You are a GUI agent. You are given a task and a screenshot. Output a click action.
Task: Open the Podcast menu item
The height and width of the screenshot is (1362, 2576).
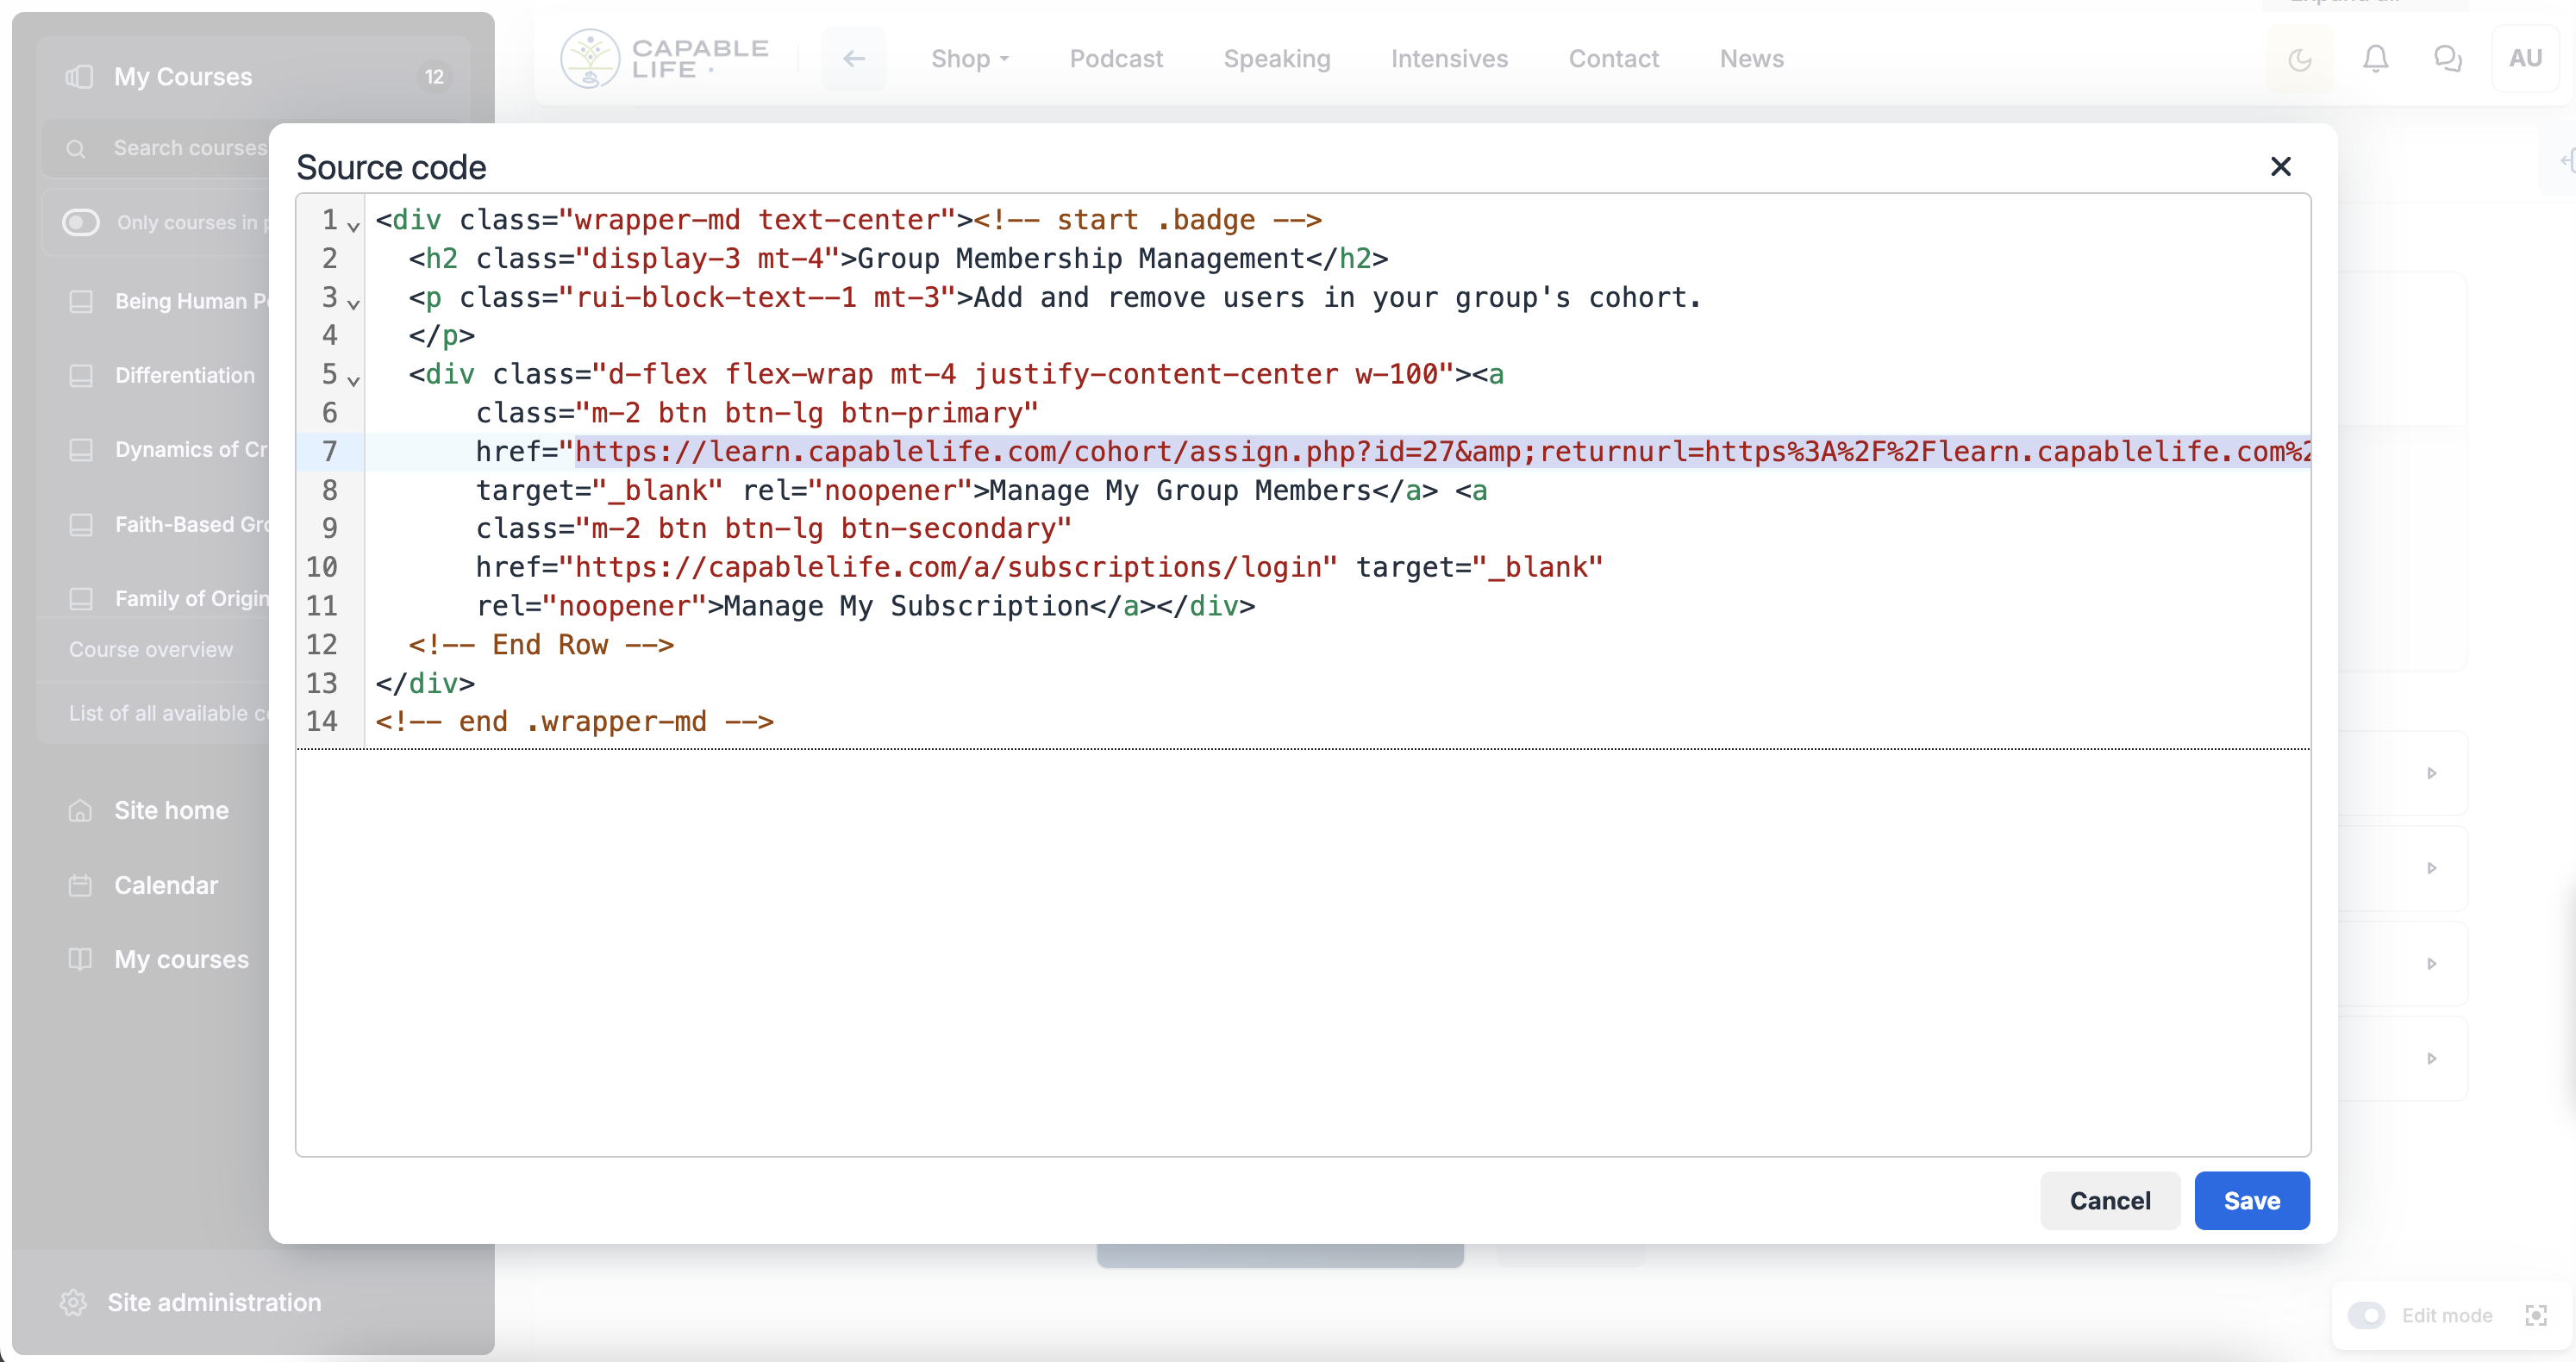[1116, 59]
